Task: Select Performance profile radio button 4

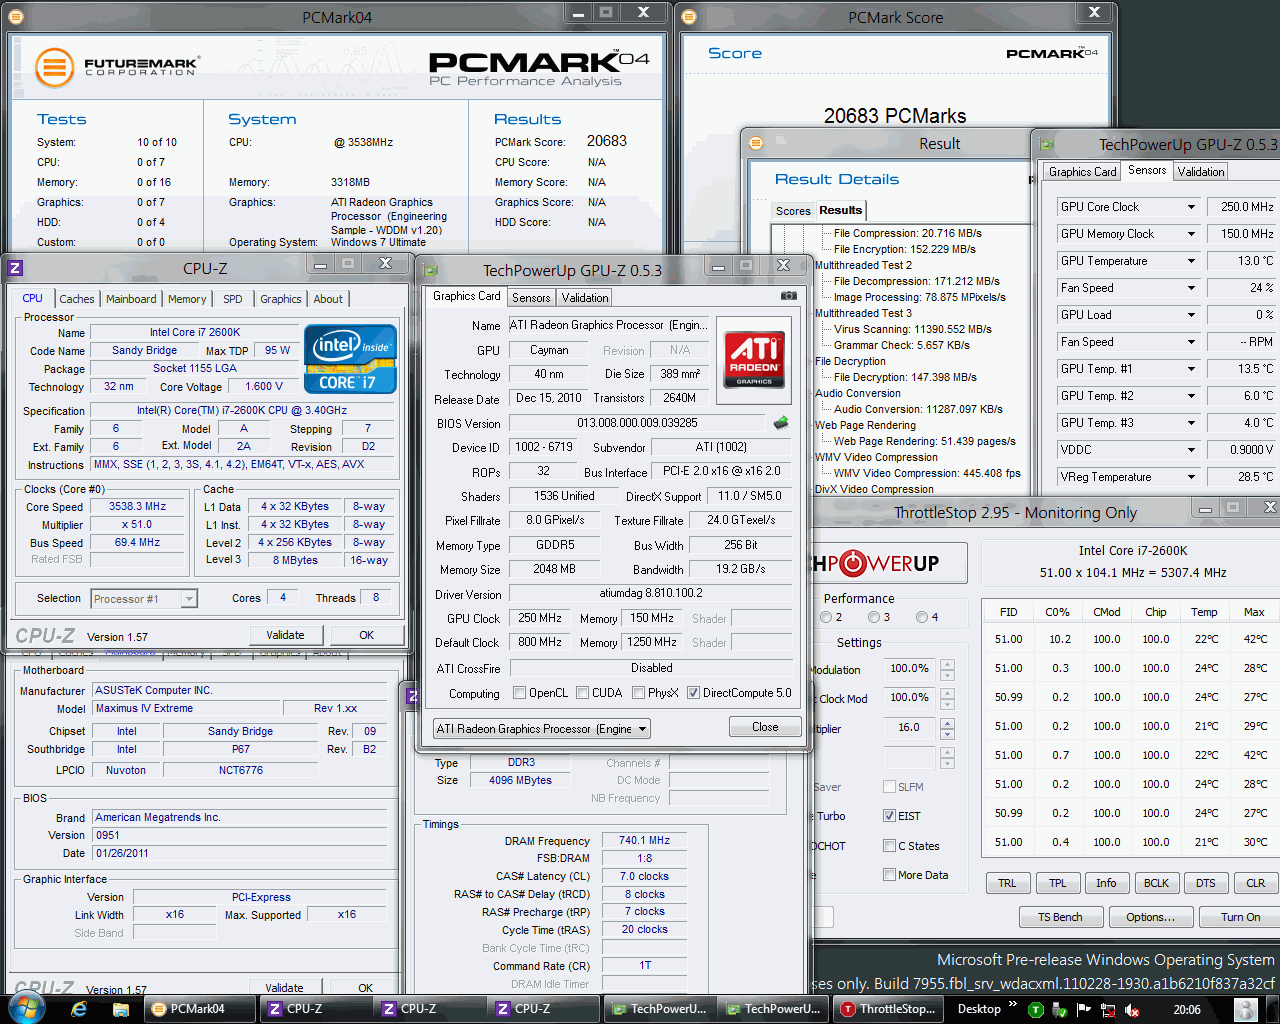Action: [x=922, y=617]
